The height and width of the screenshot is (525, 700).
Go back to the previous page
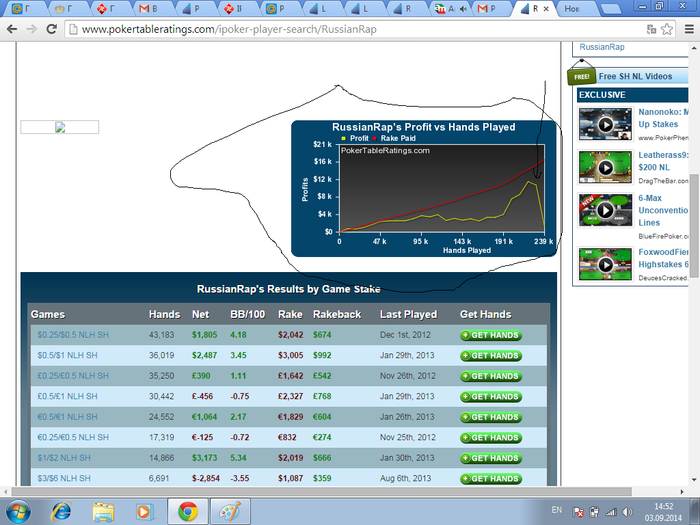12,29
